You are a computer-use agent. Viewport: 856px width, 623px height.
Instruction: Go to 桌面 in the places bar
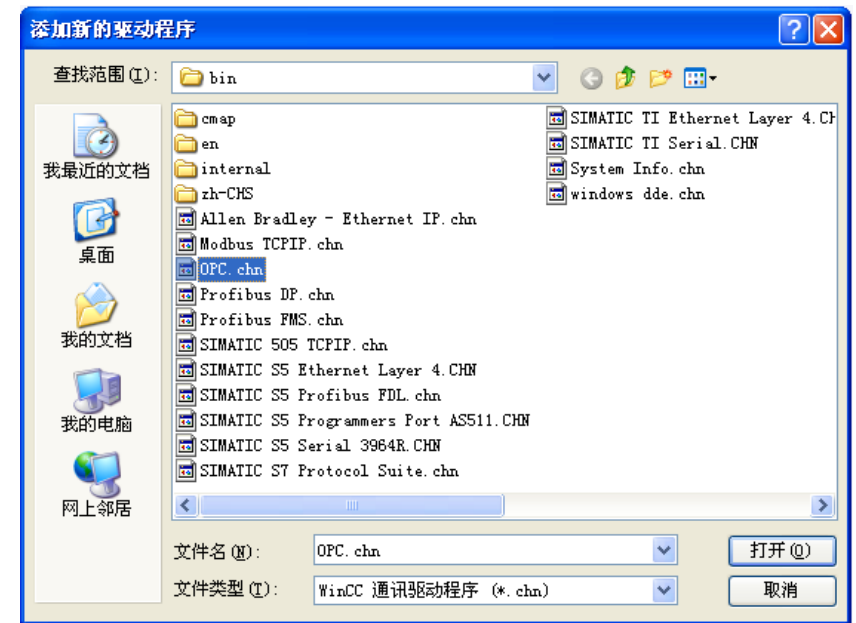[97, 231]
